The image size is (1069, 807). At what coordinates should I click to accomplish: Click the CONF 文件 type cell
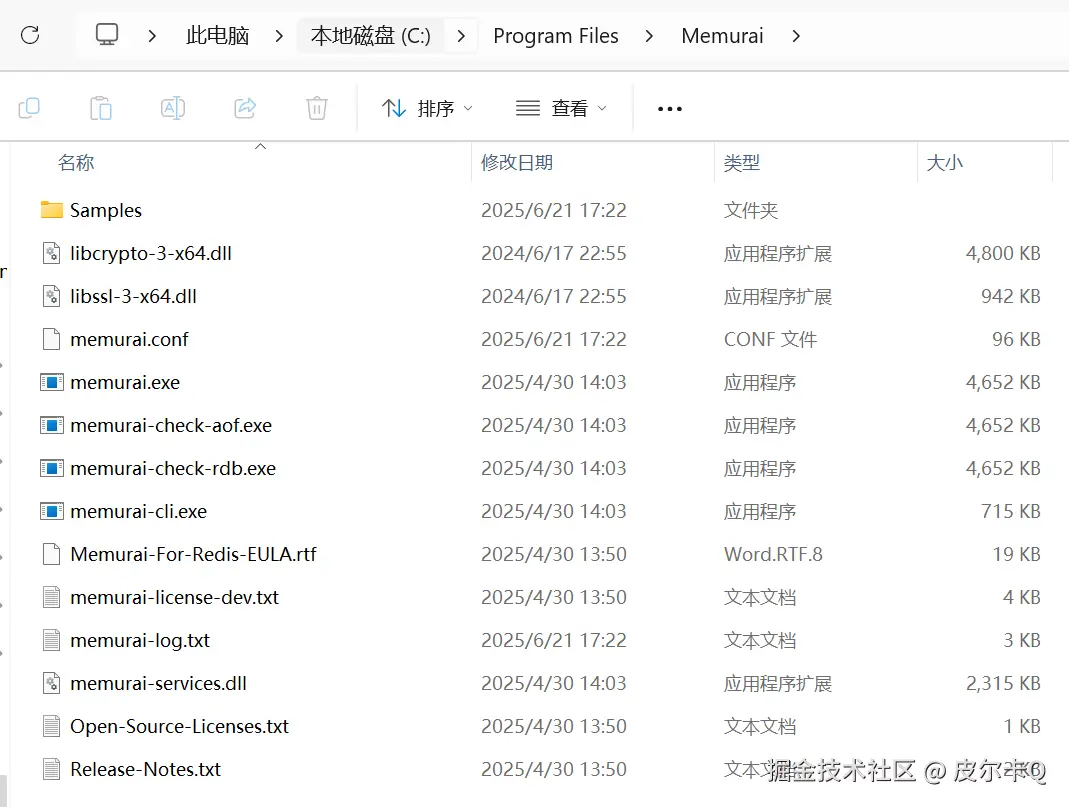pyautogui.click(x=770, y=339)
